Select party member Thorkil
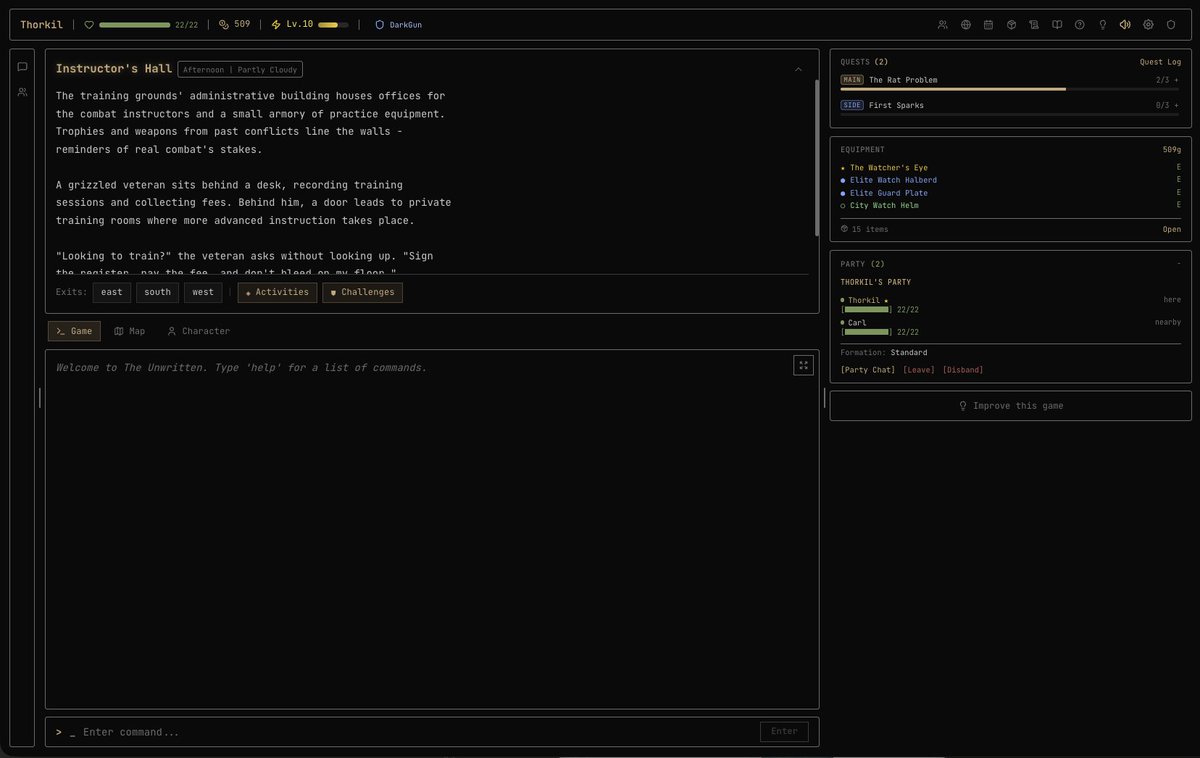The image size is (1200, 758). (864, 300)
